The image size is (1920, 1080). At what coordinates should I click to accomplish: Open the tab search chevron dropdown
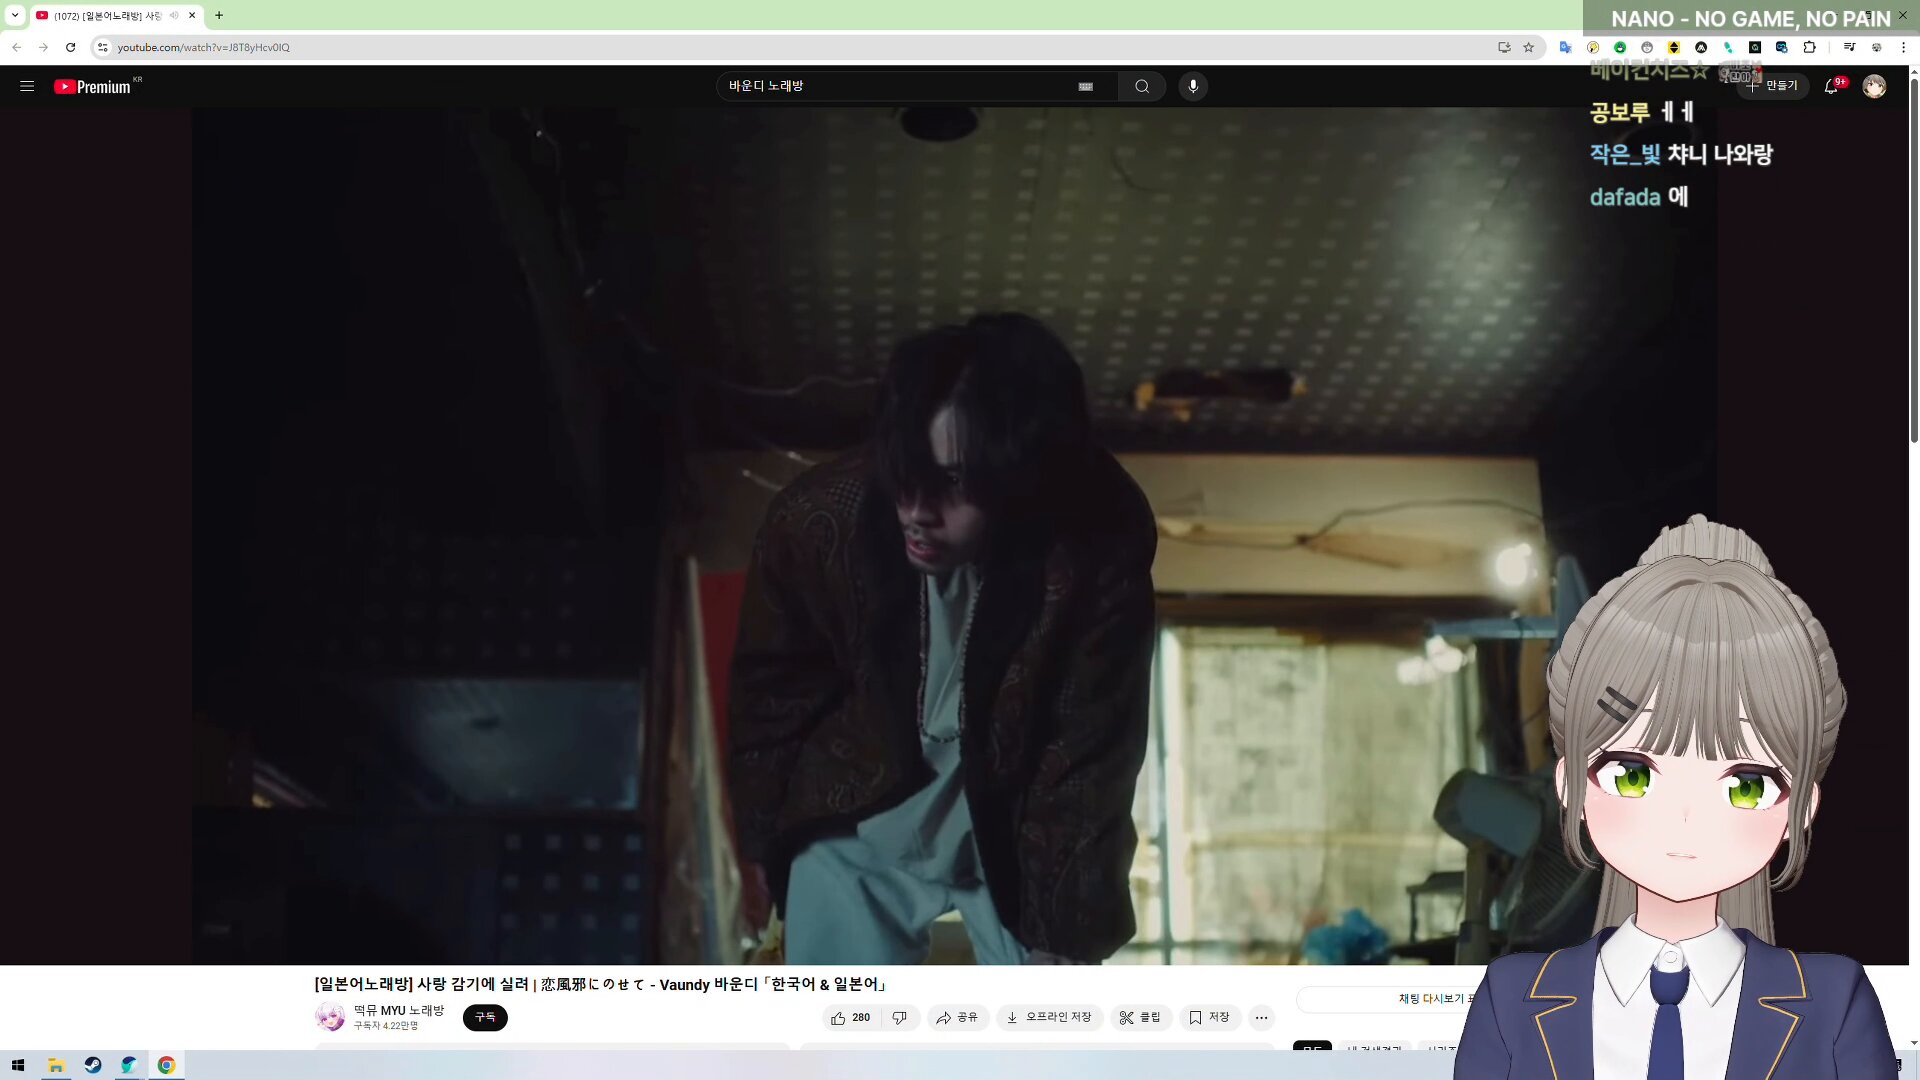click(15, 15)
